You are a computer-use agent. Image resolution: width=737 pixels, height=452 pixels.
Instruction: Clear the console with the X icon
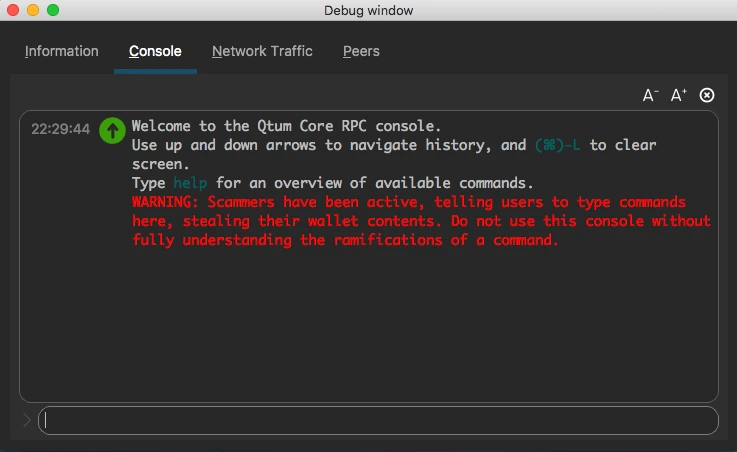[706, 95]
